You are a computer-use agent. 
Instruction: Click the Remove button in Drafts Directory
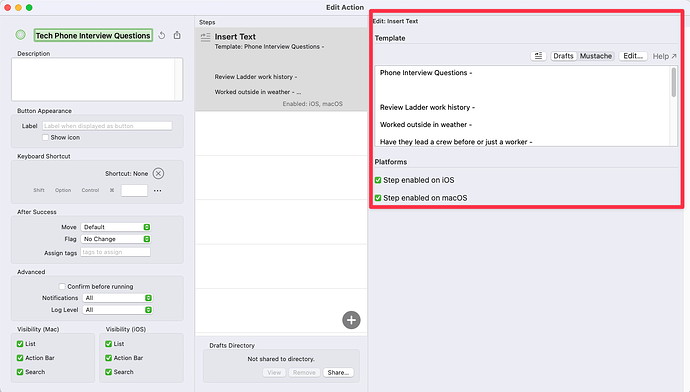pyautogui.click(x=304, y=372)
